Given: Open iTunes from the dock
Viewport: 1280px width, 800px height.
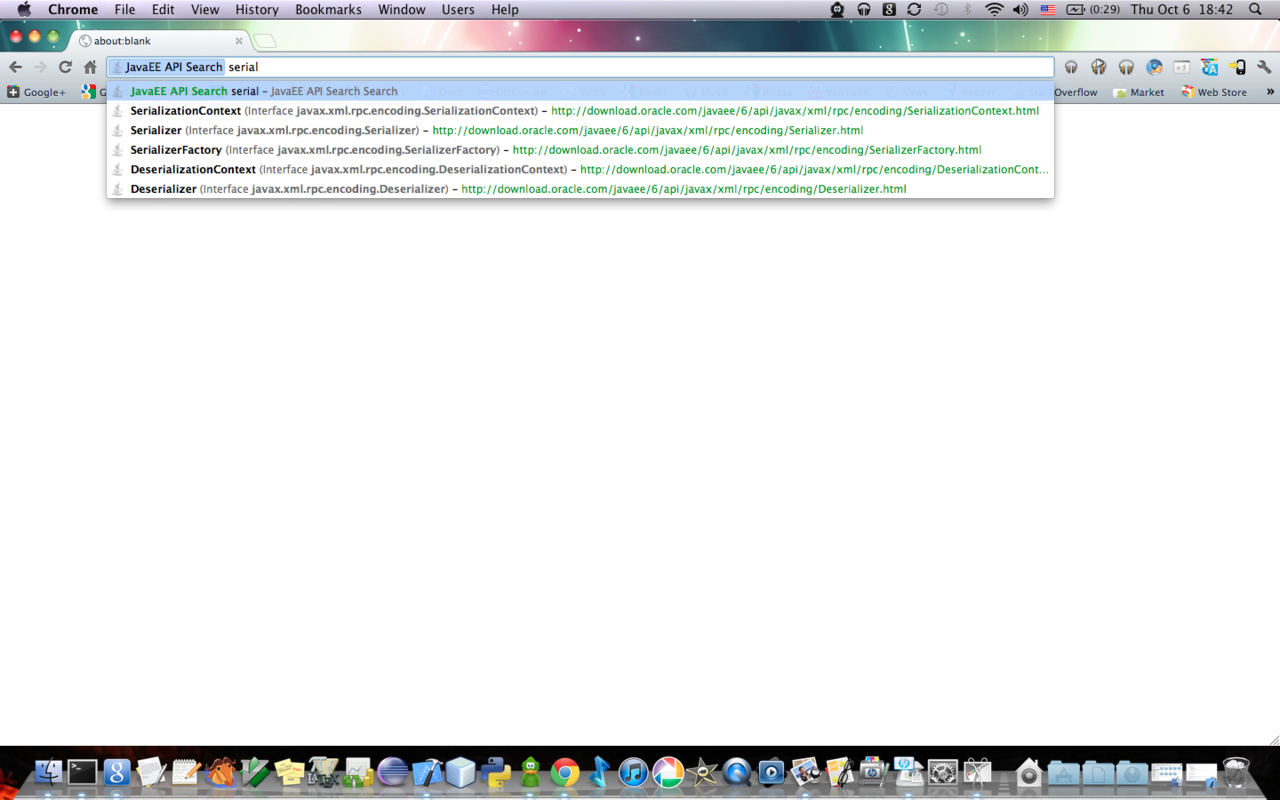Looking at the screenshot, I should point(634,772).
